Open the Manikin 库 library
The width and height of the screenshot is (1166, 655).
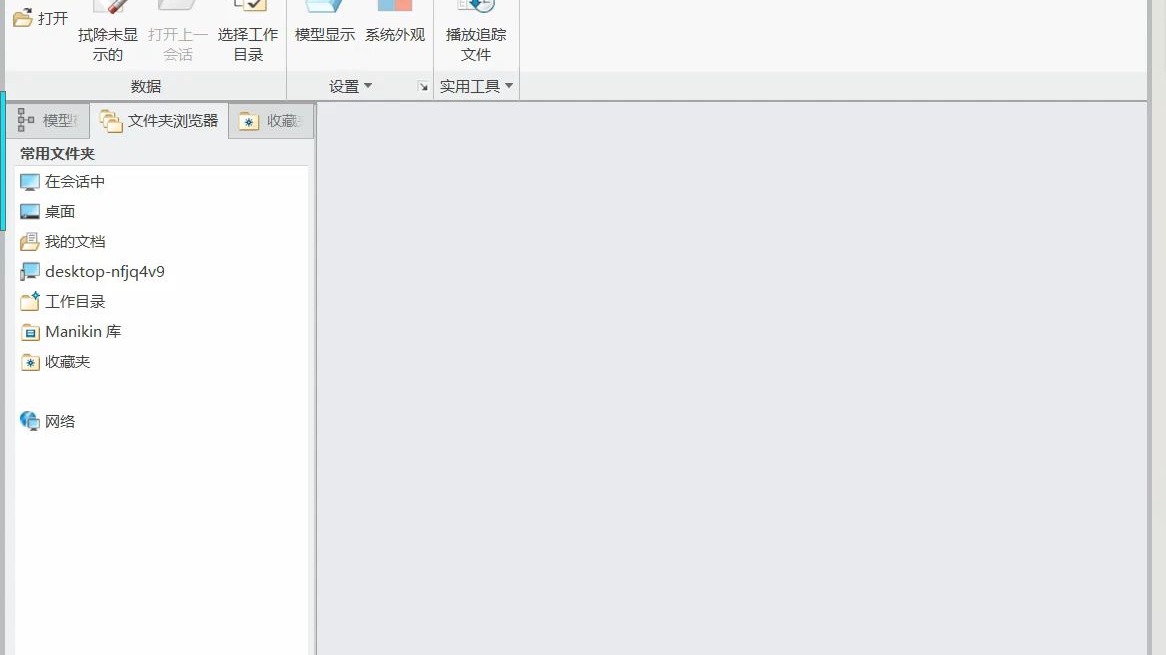click(x=82, y=332)
